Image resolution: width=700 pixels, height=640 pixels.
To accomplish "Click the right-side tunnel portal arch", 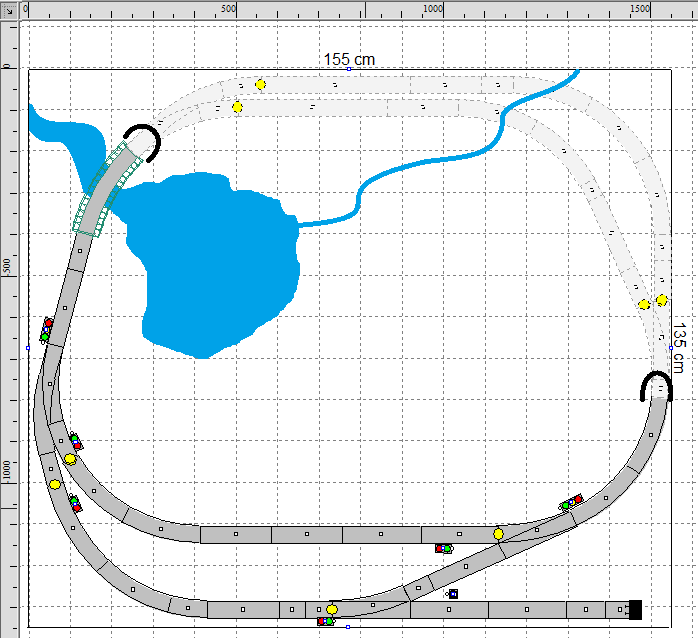I will [656, 385].
